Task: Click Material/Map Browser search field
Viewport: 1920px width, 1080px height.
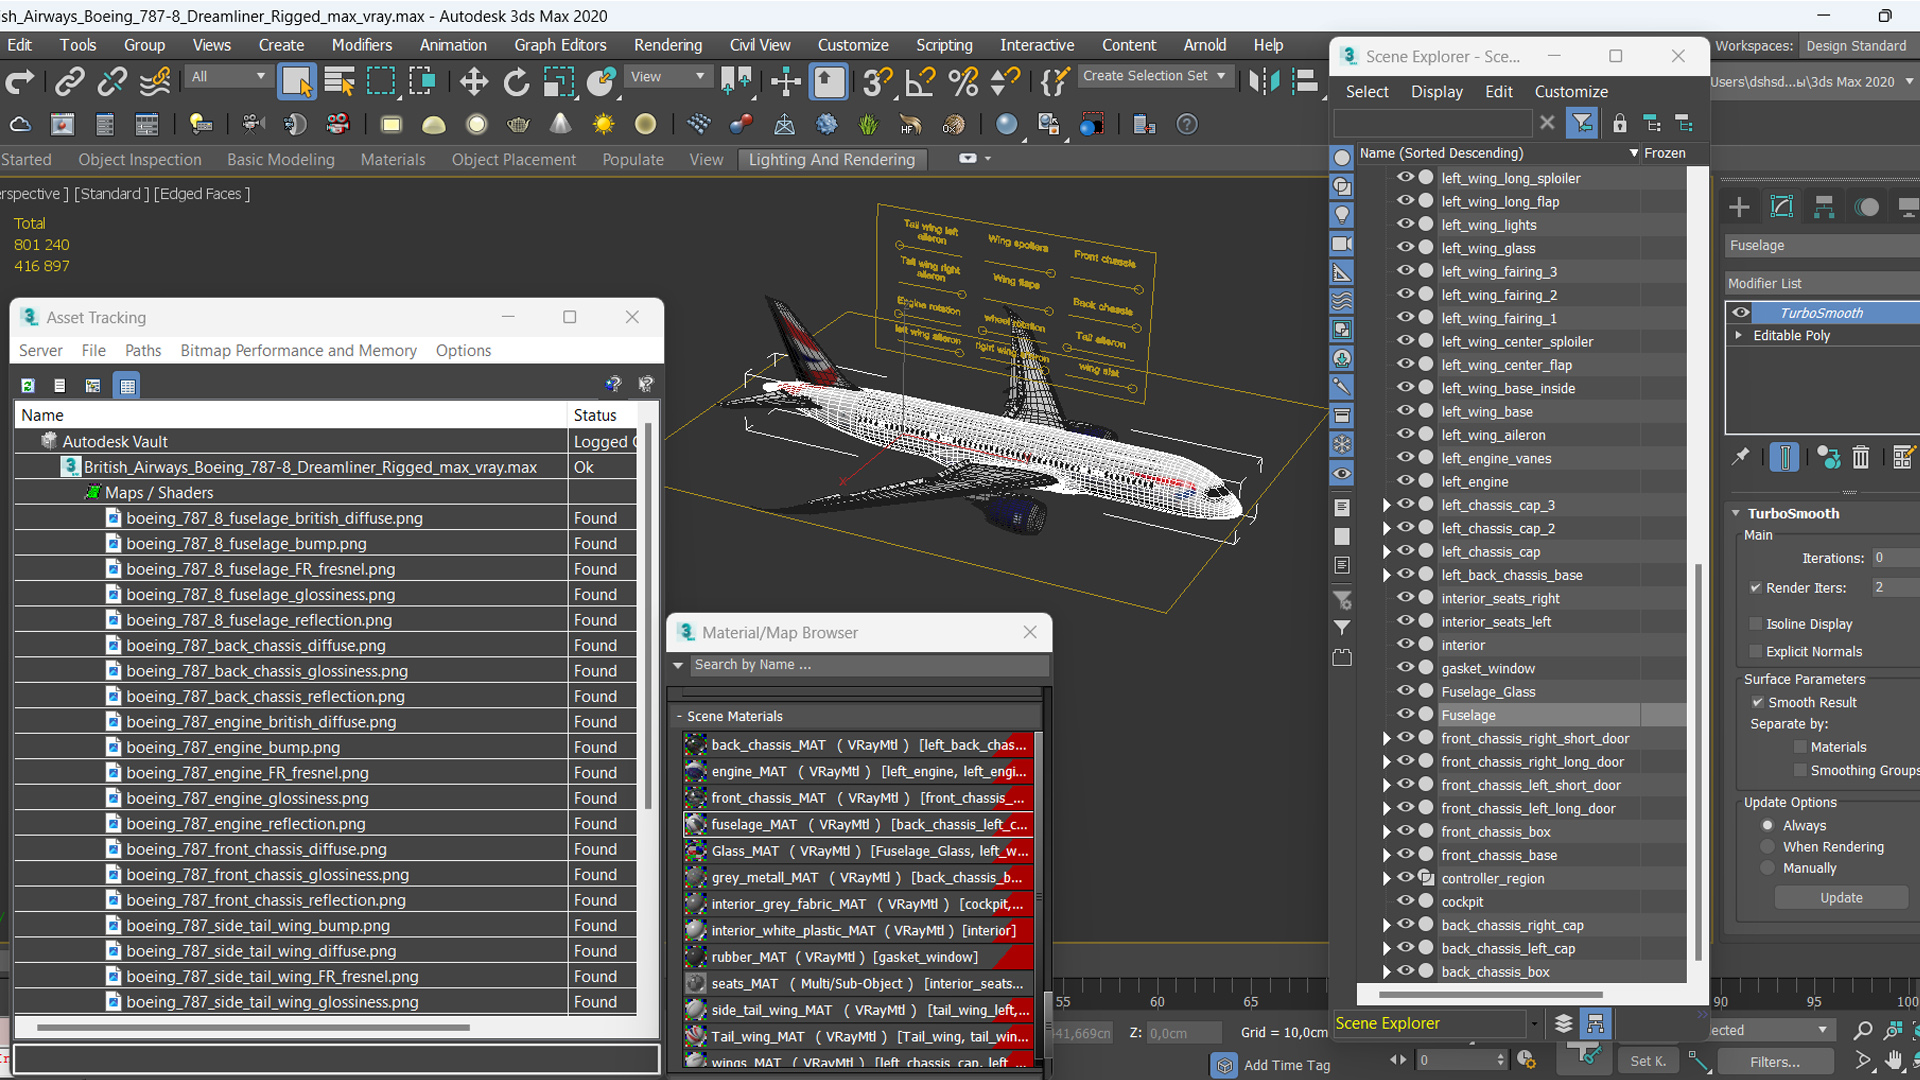Action: tap(868, 665)
